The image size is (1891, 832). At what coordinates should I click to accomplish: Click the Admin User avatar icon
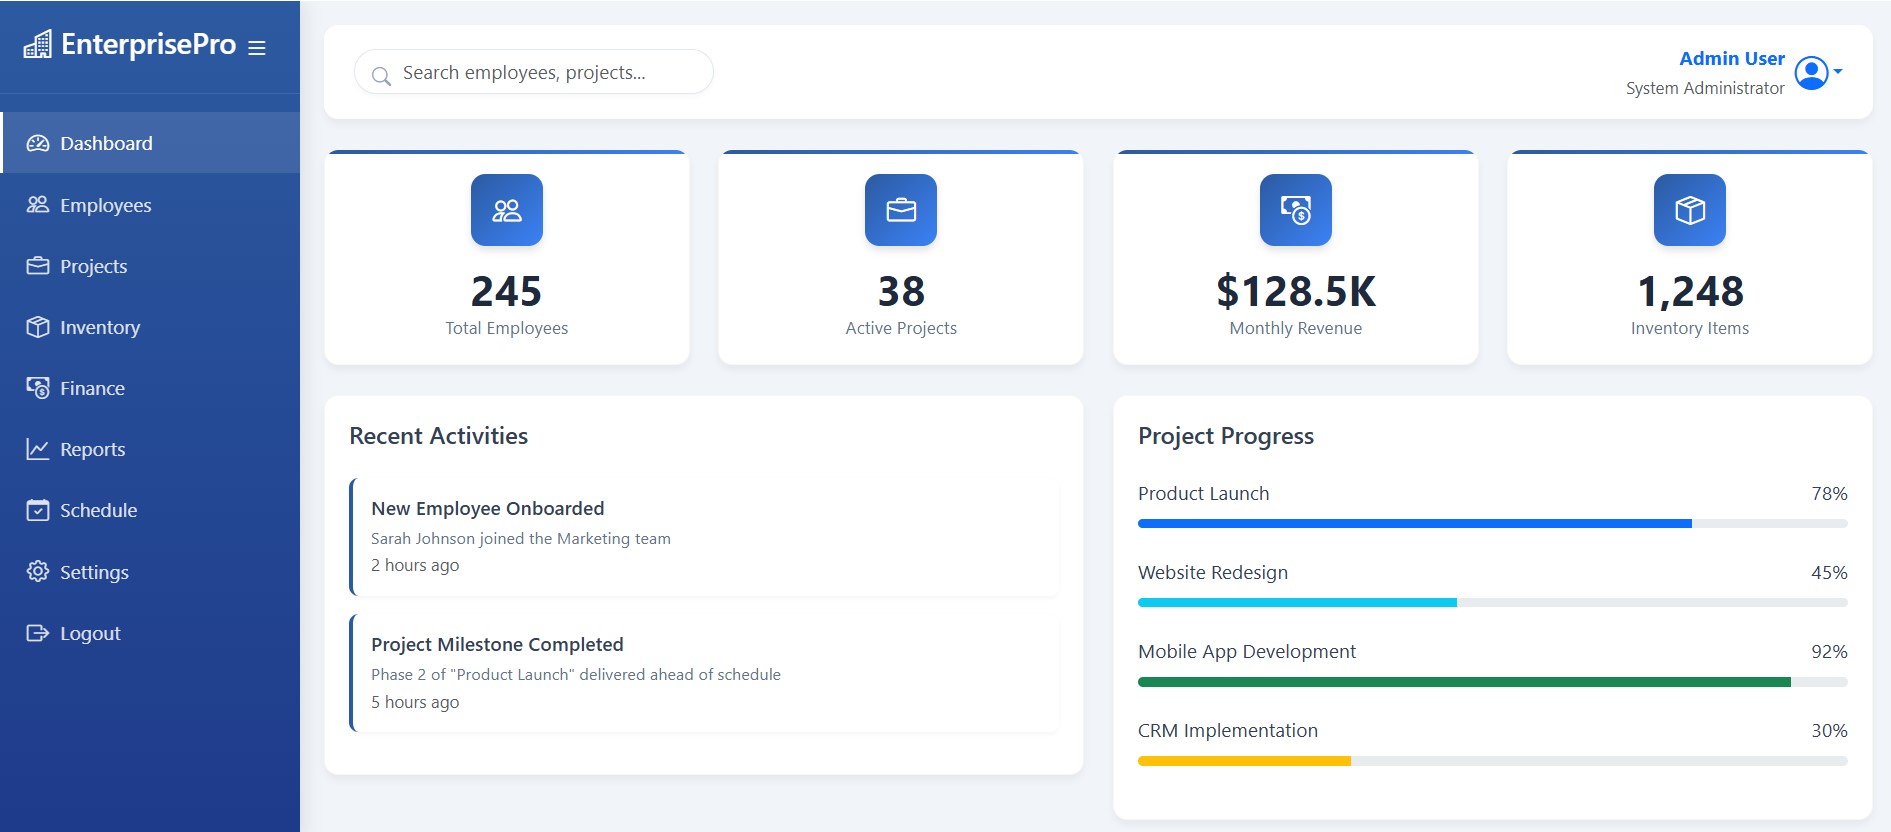tap(1811, 73)
